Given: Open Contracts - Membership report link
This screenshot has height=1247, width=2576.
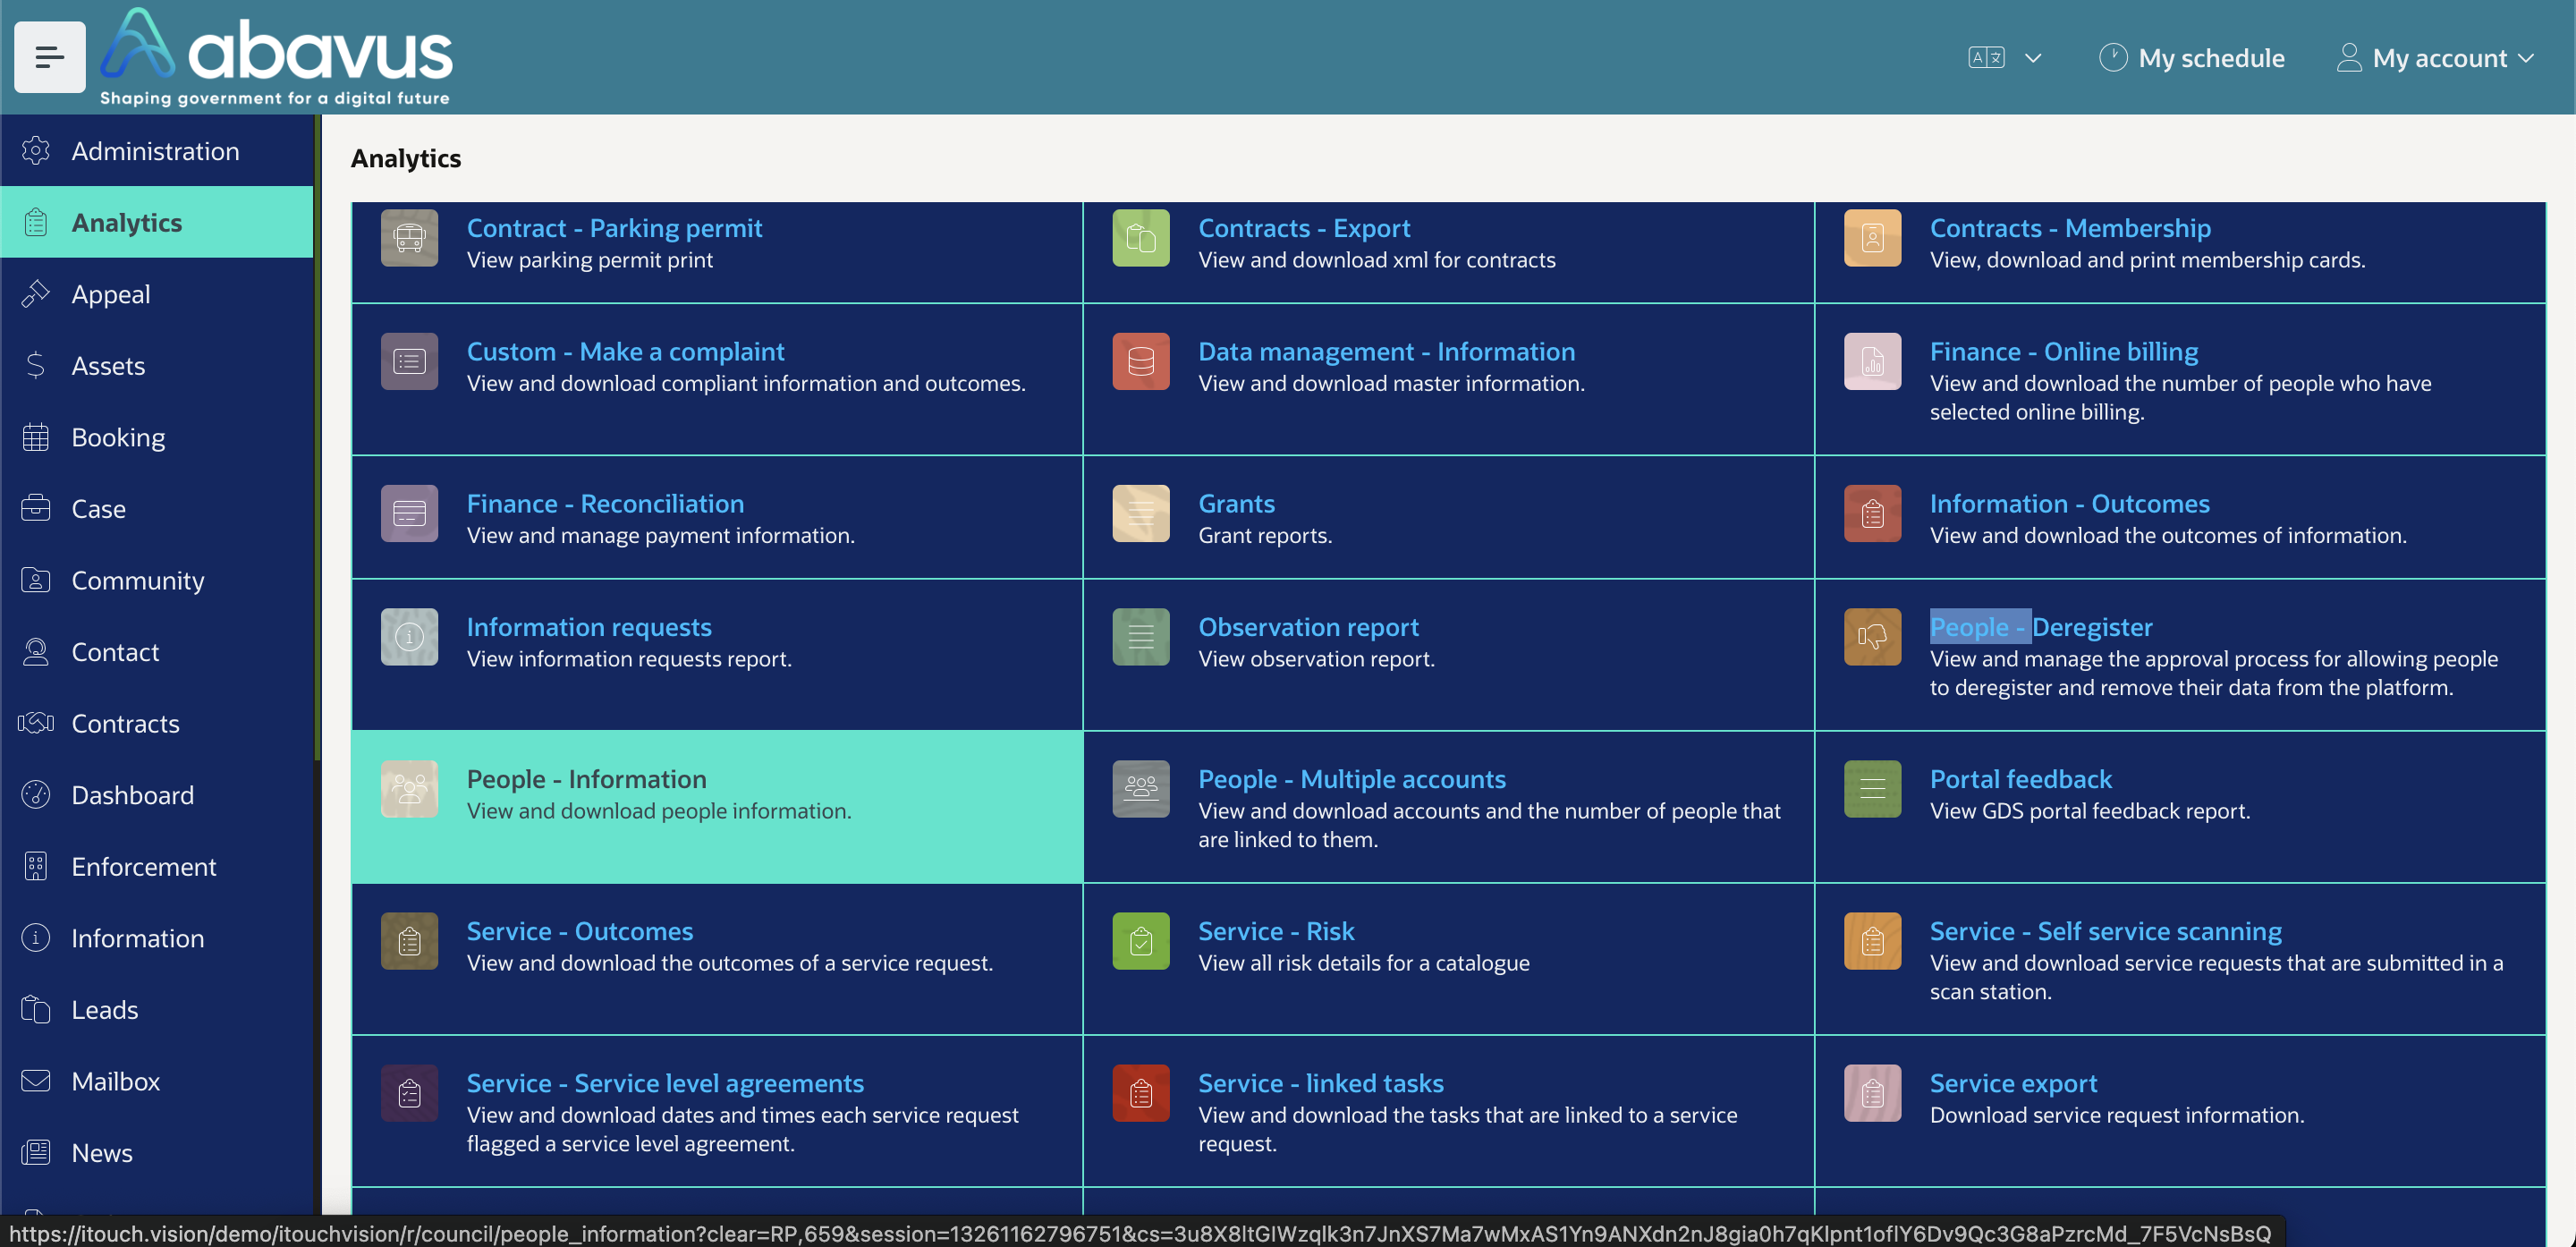Looking at the screenshot, I should coord(2070,228).
